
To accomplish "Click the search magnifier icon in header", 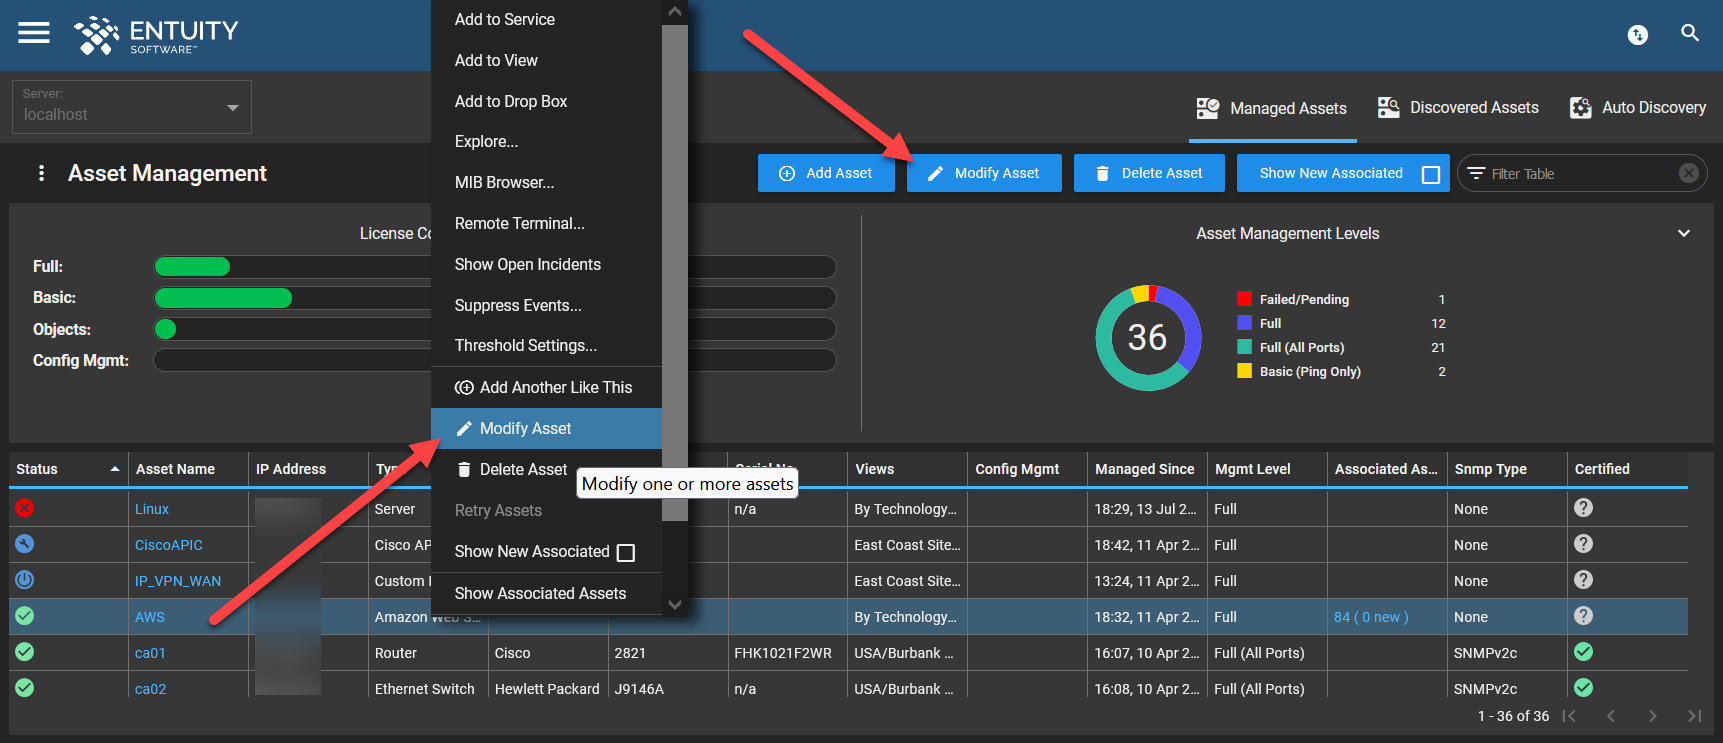I will point(1690,33).
